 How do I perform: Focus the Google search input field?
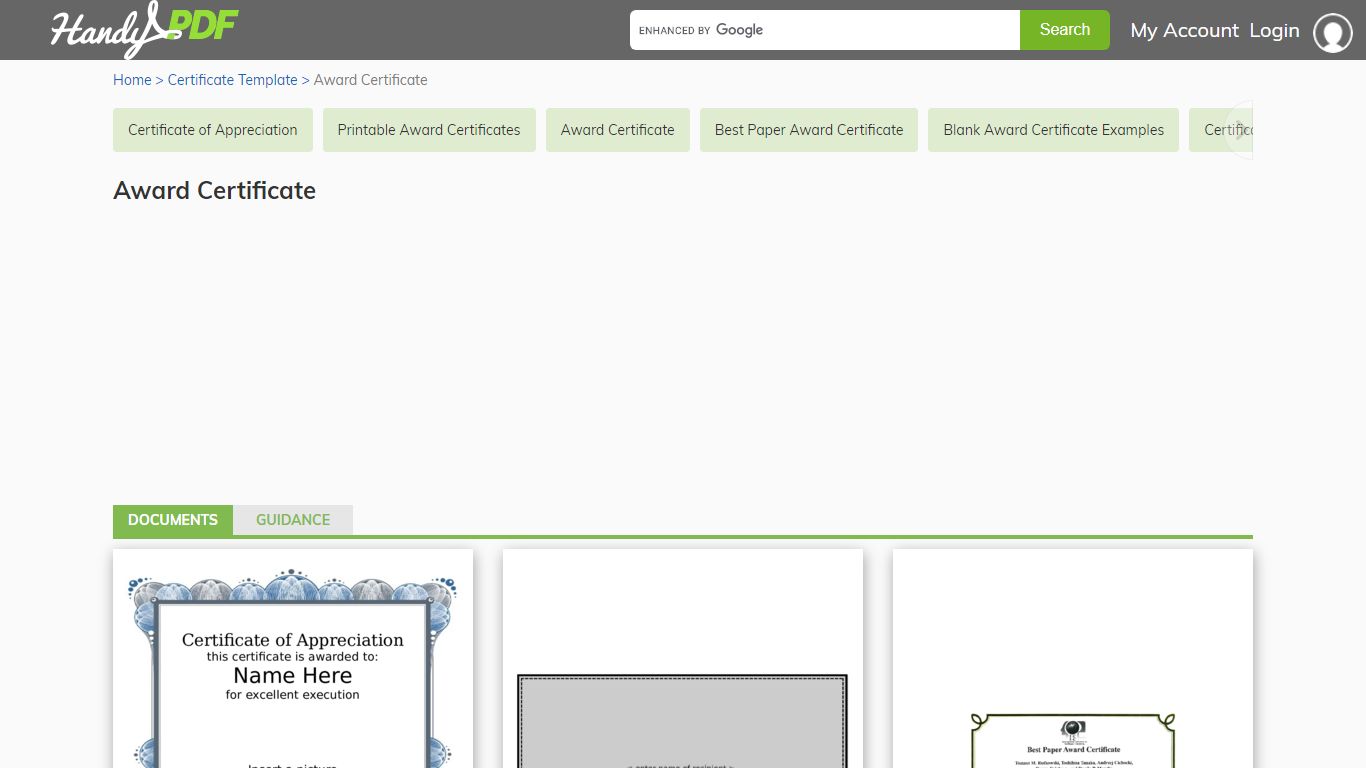825,30
